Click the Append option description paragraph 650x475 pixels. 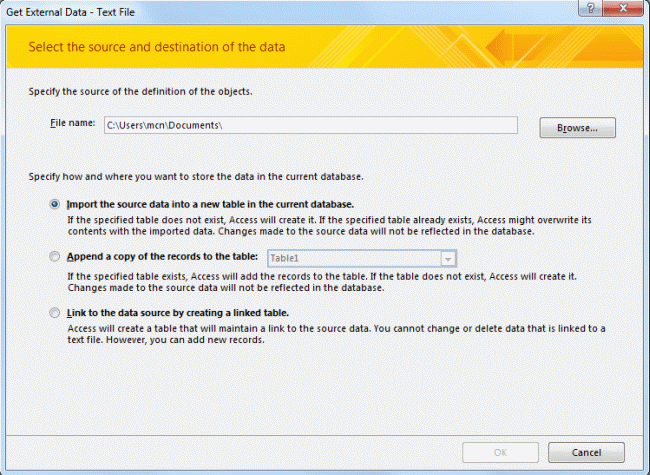(x=334, y=279)
